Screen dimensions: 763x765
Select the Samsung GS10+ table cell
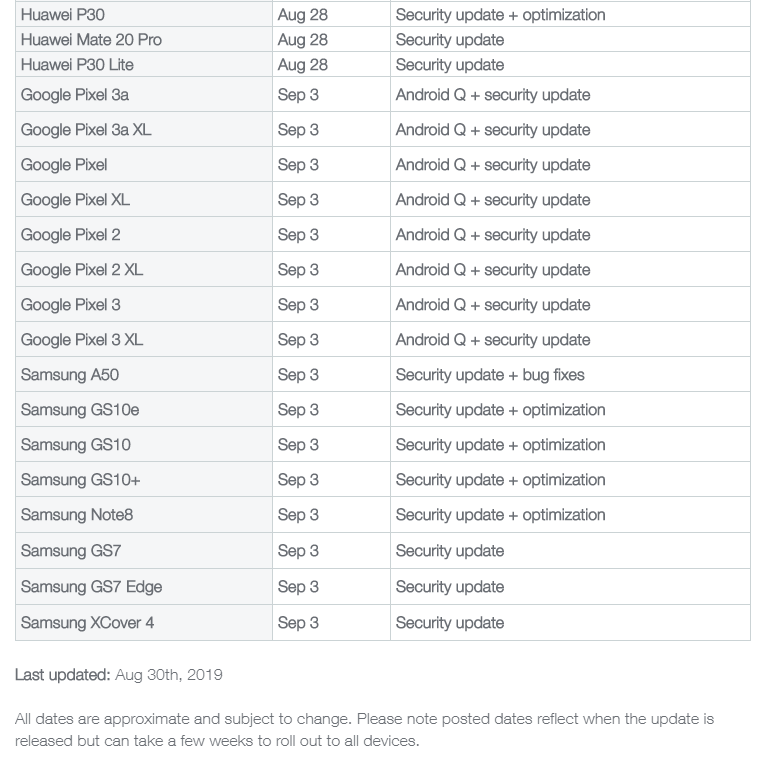coord(80,480)
